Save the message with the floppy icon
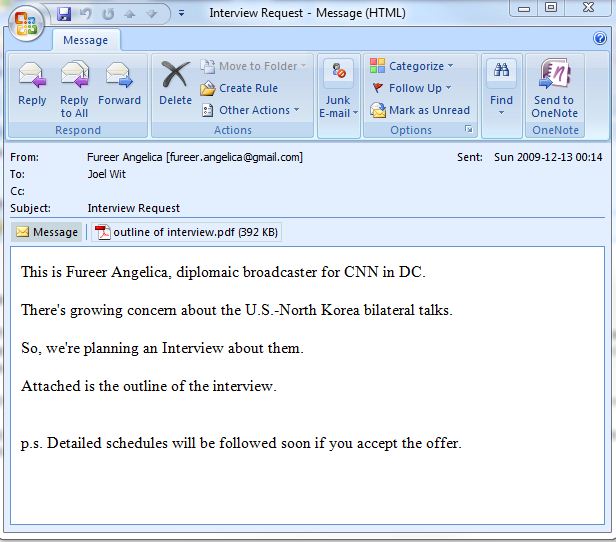Screen dimensions: 616x542 [x=64, y=14]
